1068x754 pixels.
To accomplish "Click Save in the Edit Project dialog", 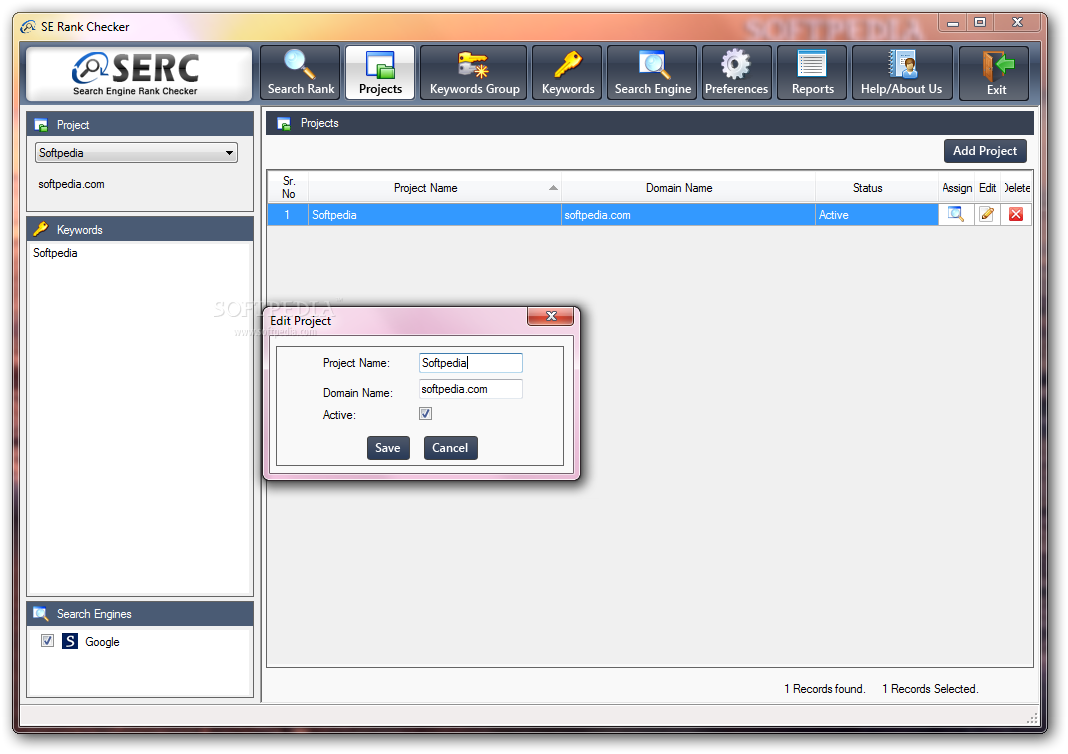I will (388, 447).
